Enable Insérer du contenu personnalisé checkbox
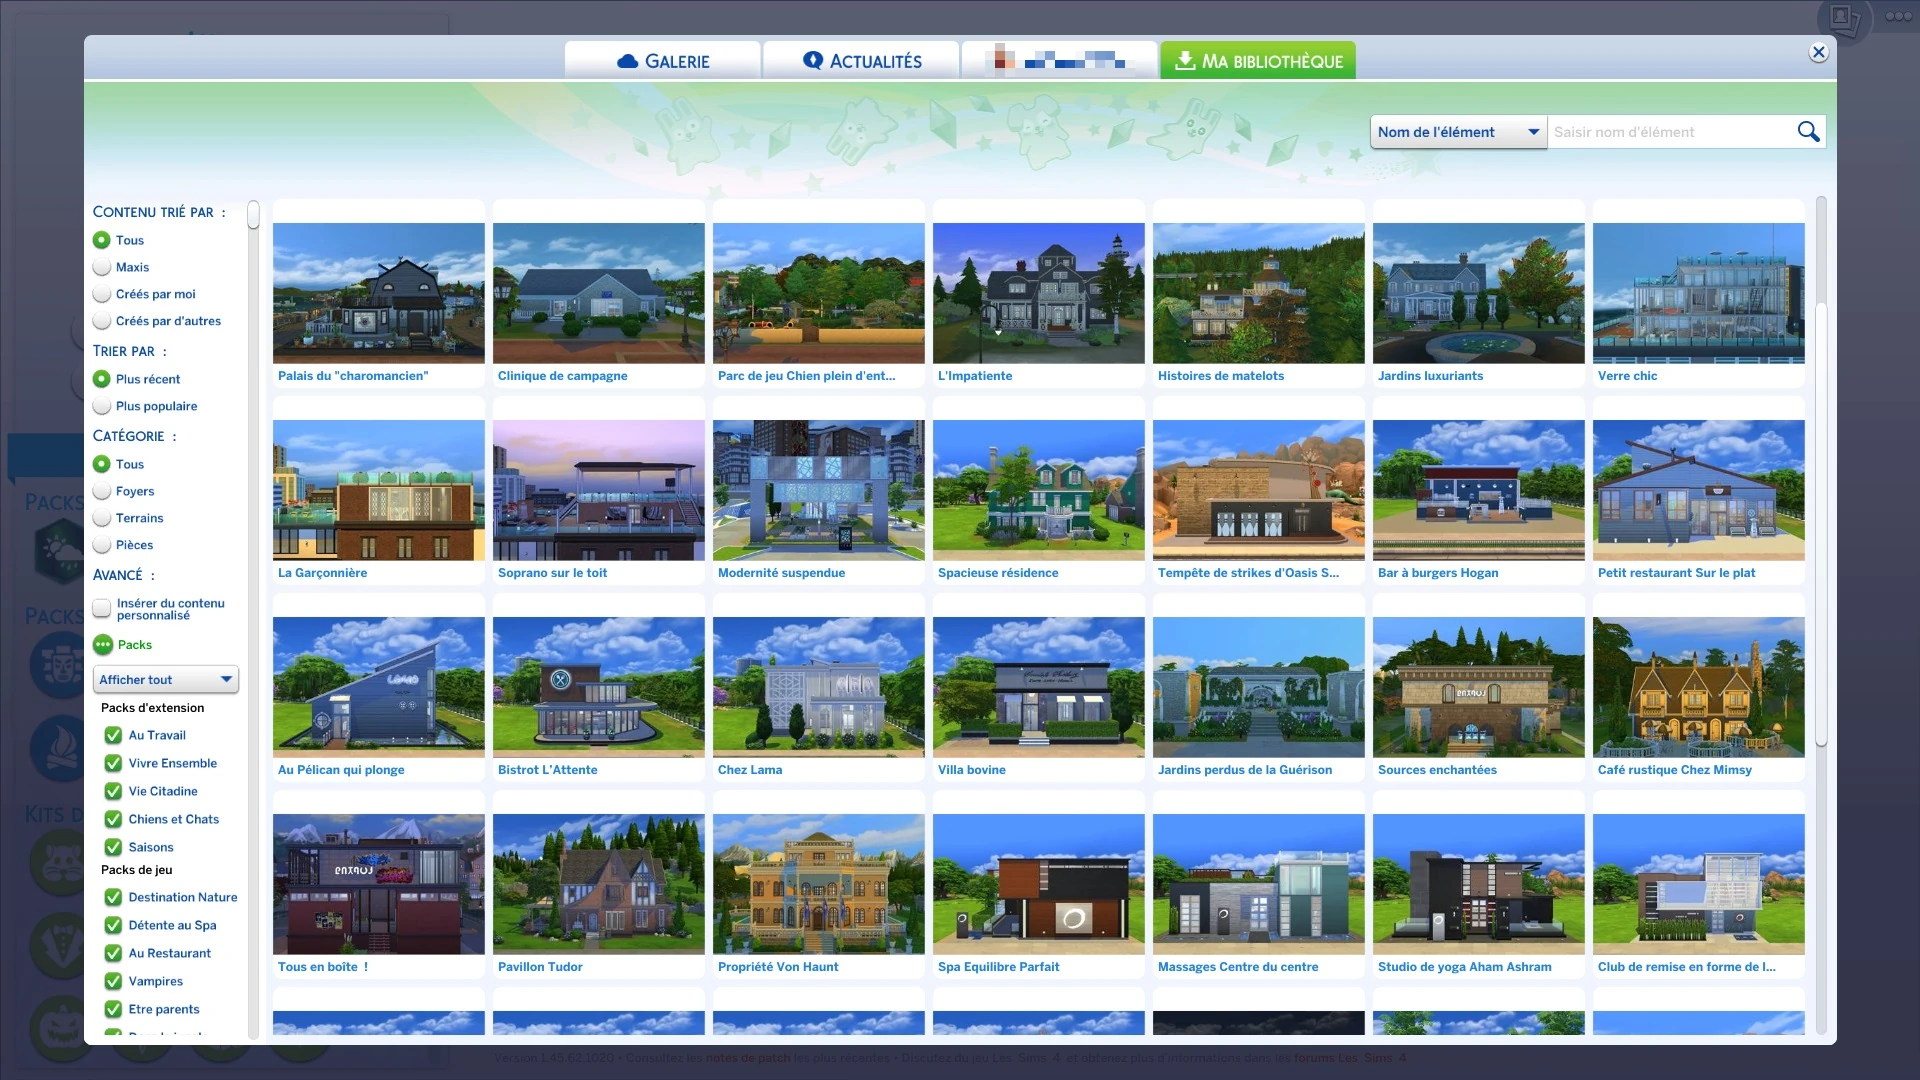 point(102,608)
